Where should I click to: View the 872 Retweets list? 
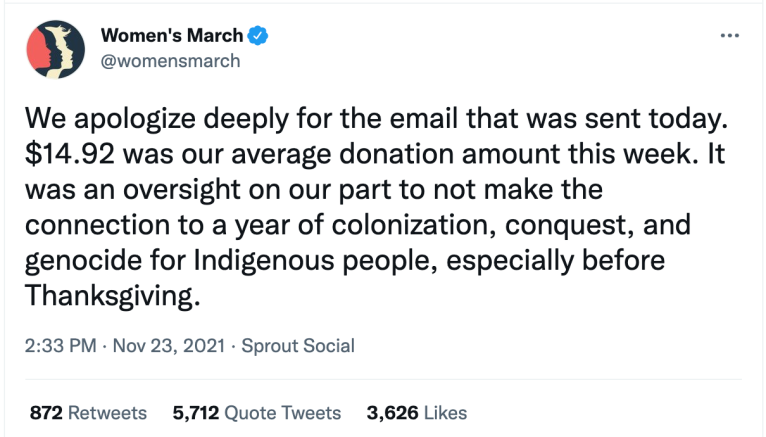[x=88, y=412]
